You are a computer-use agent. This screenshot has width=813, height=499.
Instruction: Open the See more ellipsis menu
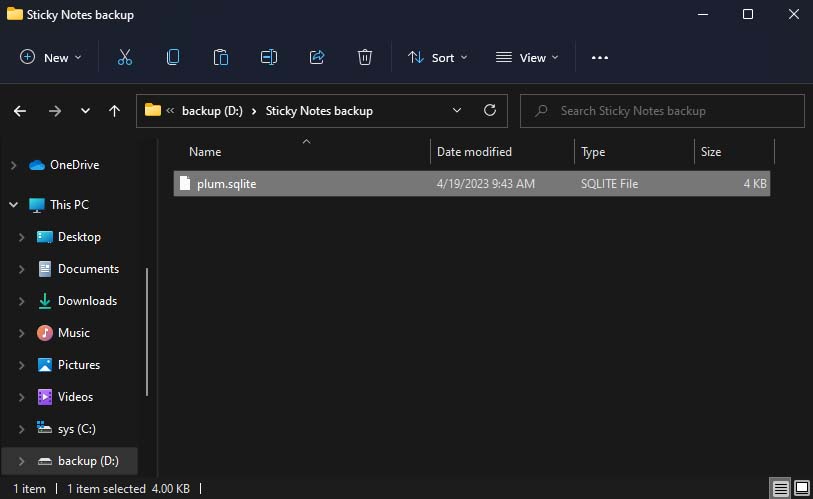point(600,58)
